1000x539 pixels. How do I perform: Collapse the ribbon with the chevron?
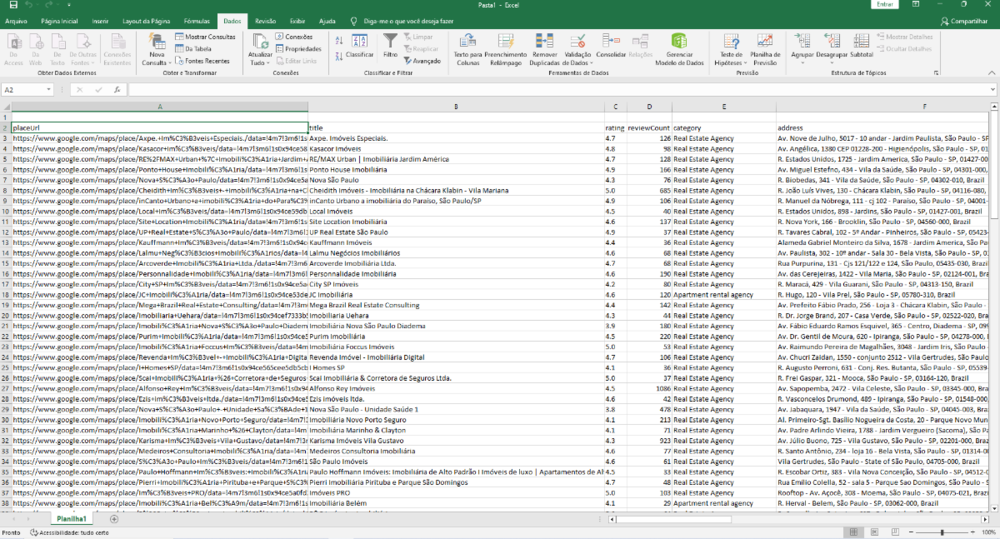[991, 73]
